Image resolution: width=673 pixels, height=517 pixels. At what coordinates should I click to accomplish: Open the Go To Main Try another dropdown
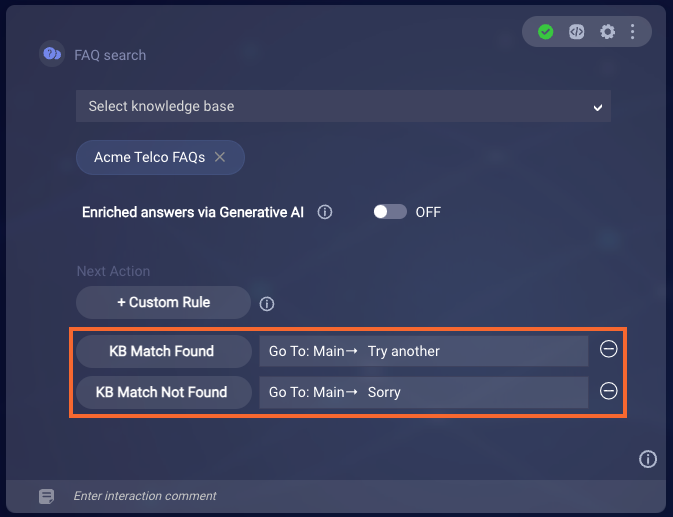[x=424, y=351]
